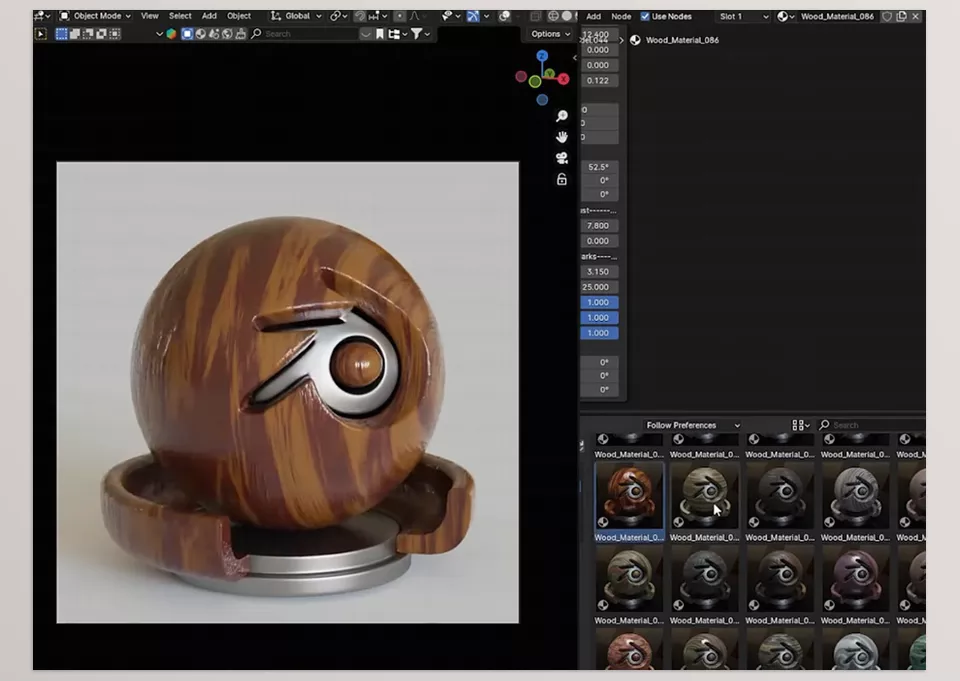Viewport: 960px width, 681px height.
Task: Duplicate material with the new copy icon
Action: [901, 17]
